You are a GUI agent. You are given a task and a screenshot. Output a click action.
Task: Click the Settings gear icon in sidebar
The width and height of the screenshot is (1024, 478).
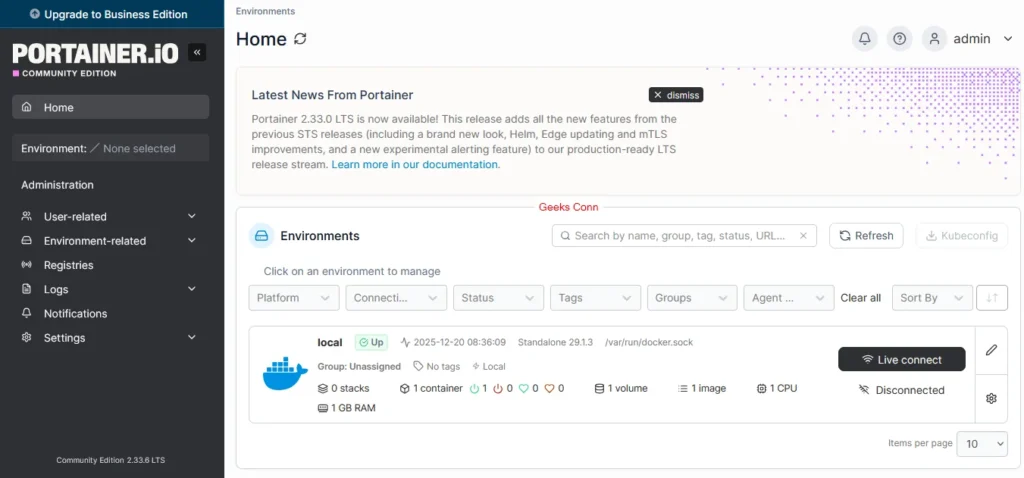click(27, 338)
